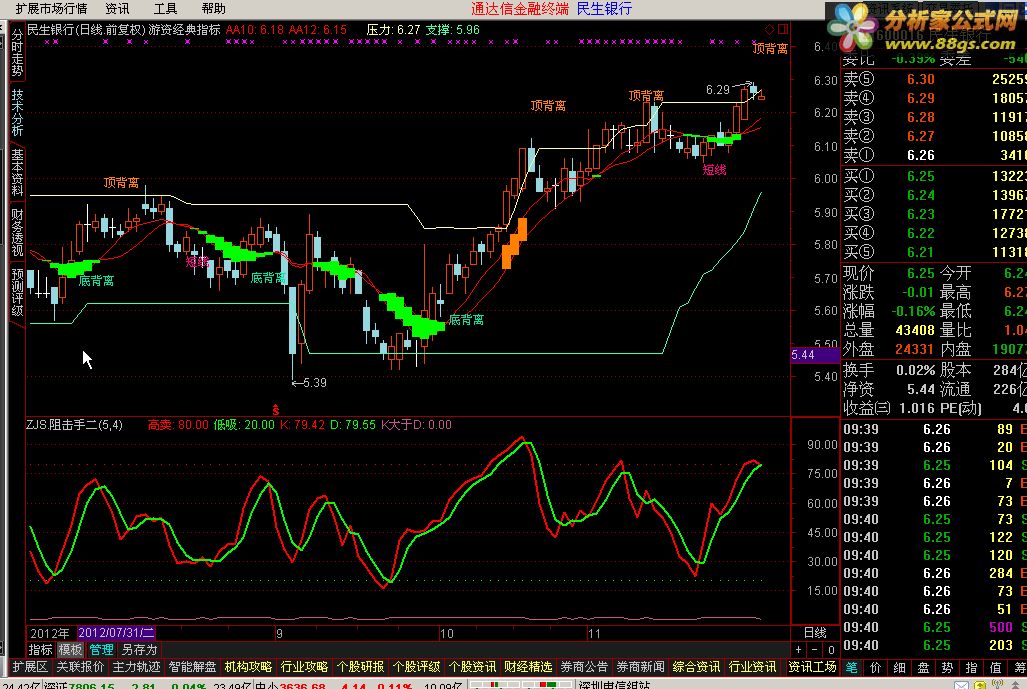
Task: Select the 指 tab in quote panel
Action: pyautogui.click(x=971, y=667)
